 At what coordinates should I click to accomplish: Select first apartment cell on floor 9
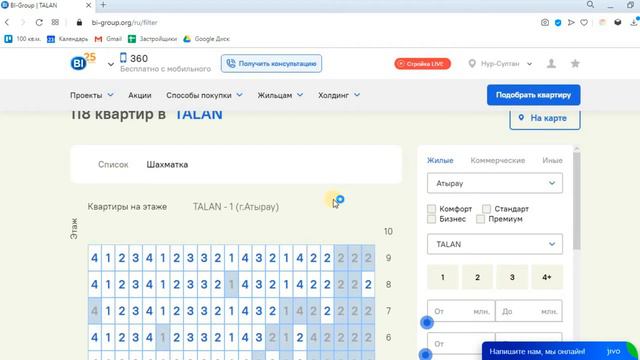[95, 258]
